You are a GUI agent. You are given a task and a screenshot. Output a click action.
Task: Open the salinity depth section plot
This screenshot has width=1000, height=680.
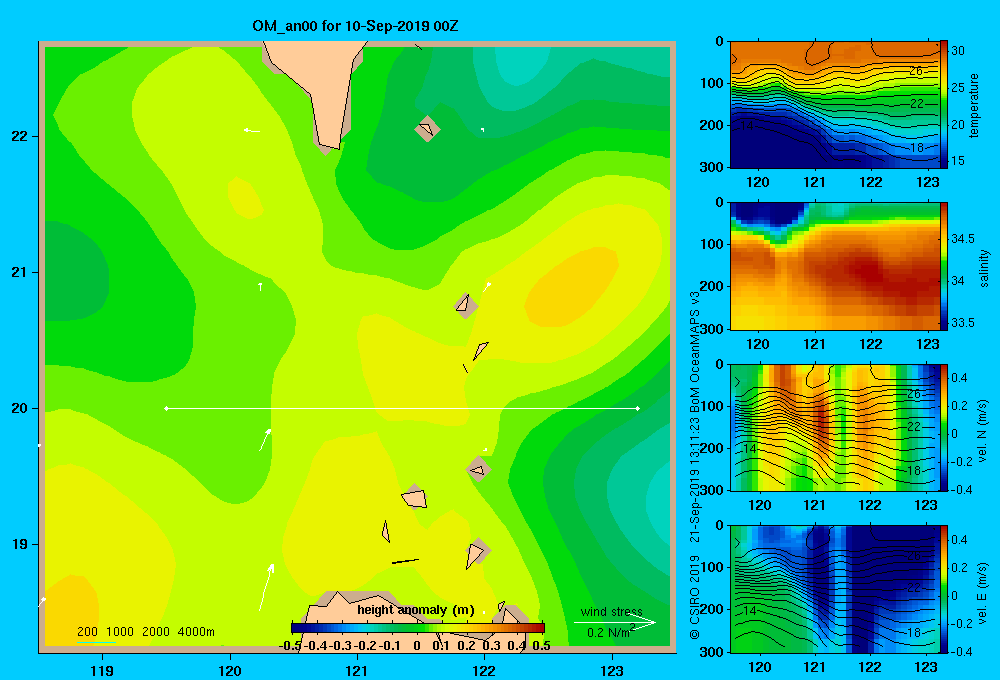(834, 266)
